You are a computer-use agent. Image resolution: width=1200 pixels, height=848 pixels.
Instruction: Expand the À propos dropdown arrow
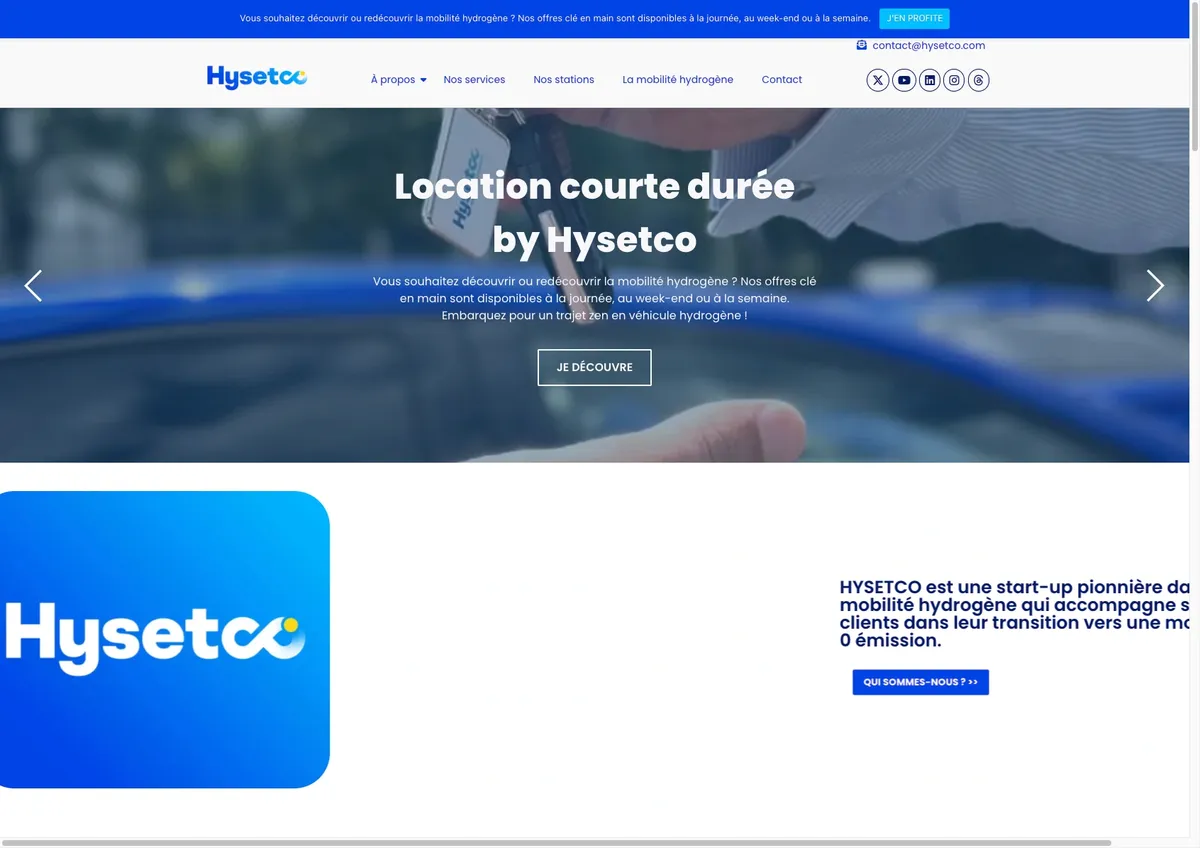coord(423,80)
